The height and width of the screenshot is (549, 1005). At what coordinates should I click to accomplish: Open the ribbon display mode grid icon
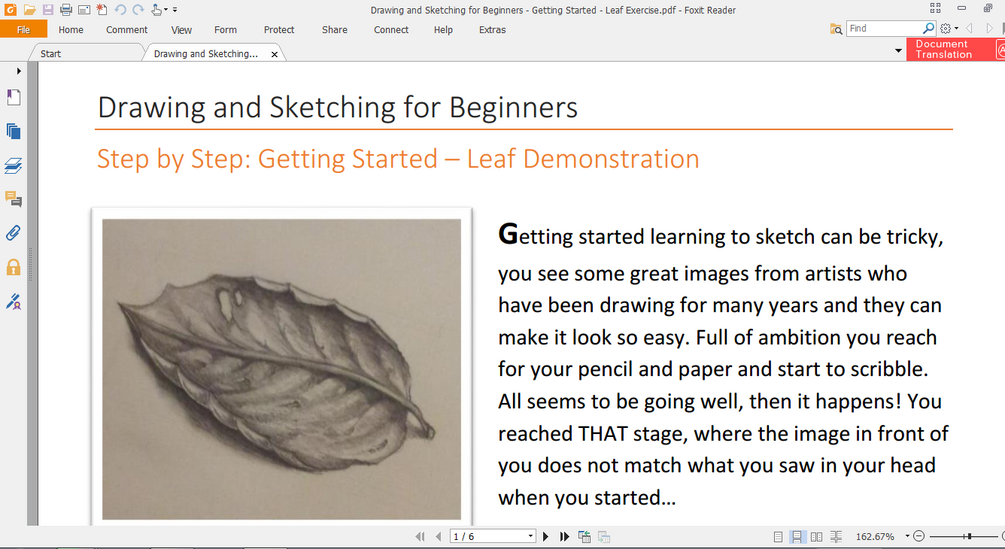(935, 8)
